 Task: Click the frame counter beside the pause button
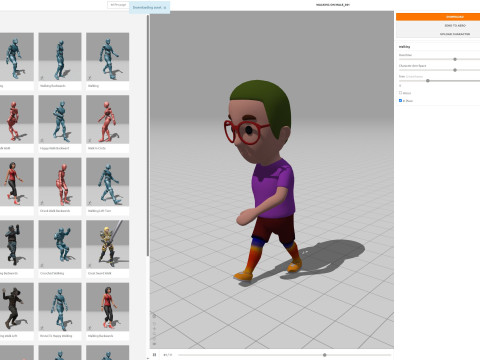click(168, 355)
